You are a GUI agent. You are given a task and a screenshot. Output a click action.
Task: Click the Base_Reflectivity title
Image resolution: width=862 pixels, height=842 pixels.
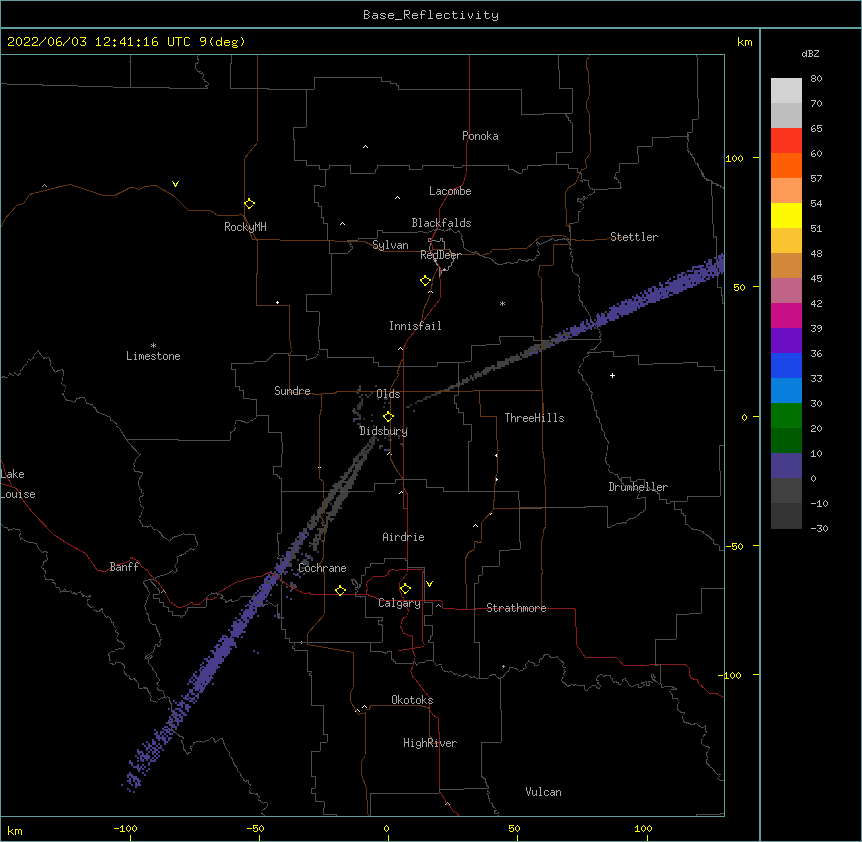pos(431,15)
